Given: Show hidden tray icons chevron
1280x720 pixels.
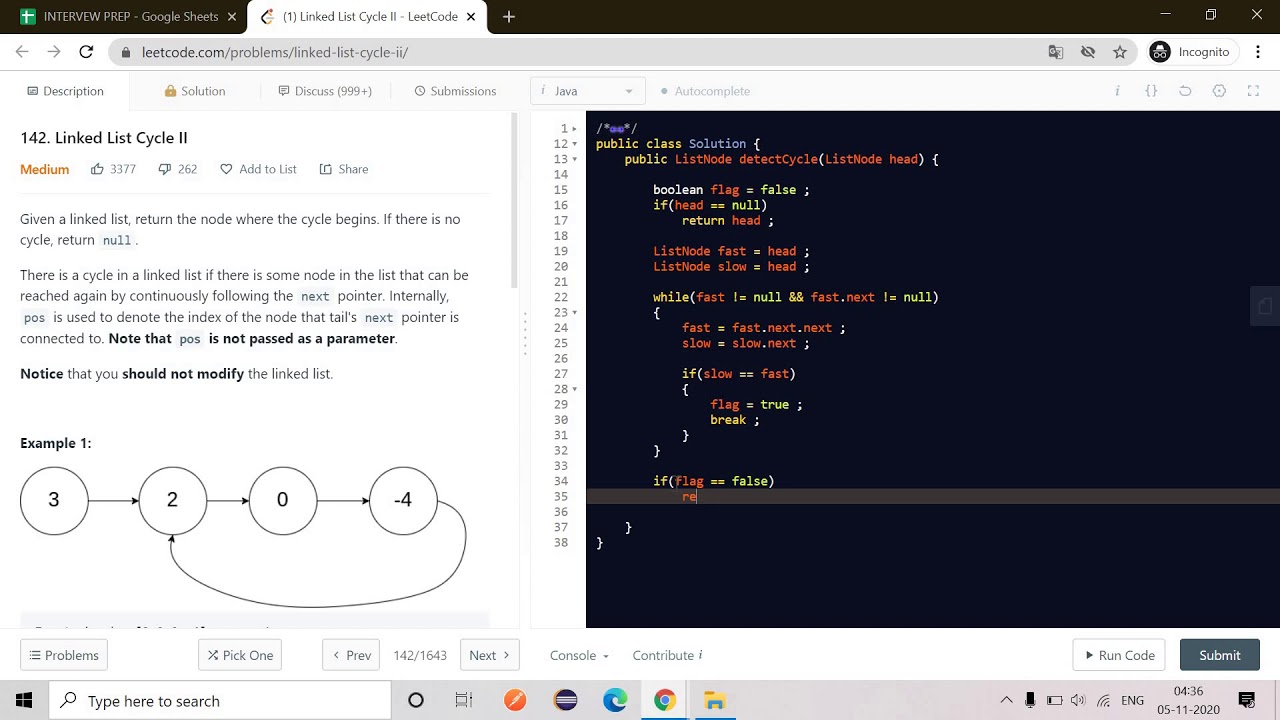Looking at the screenshot, I should click(x=1006, y=700).
